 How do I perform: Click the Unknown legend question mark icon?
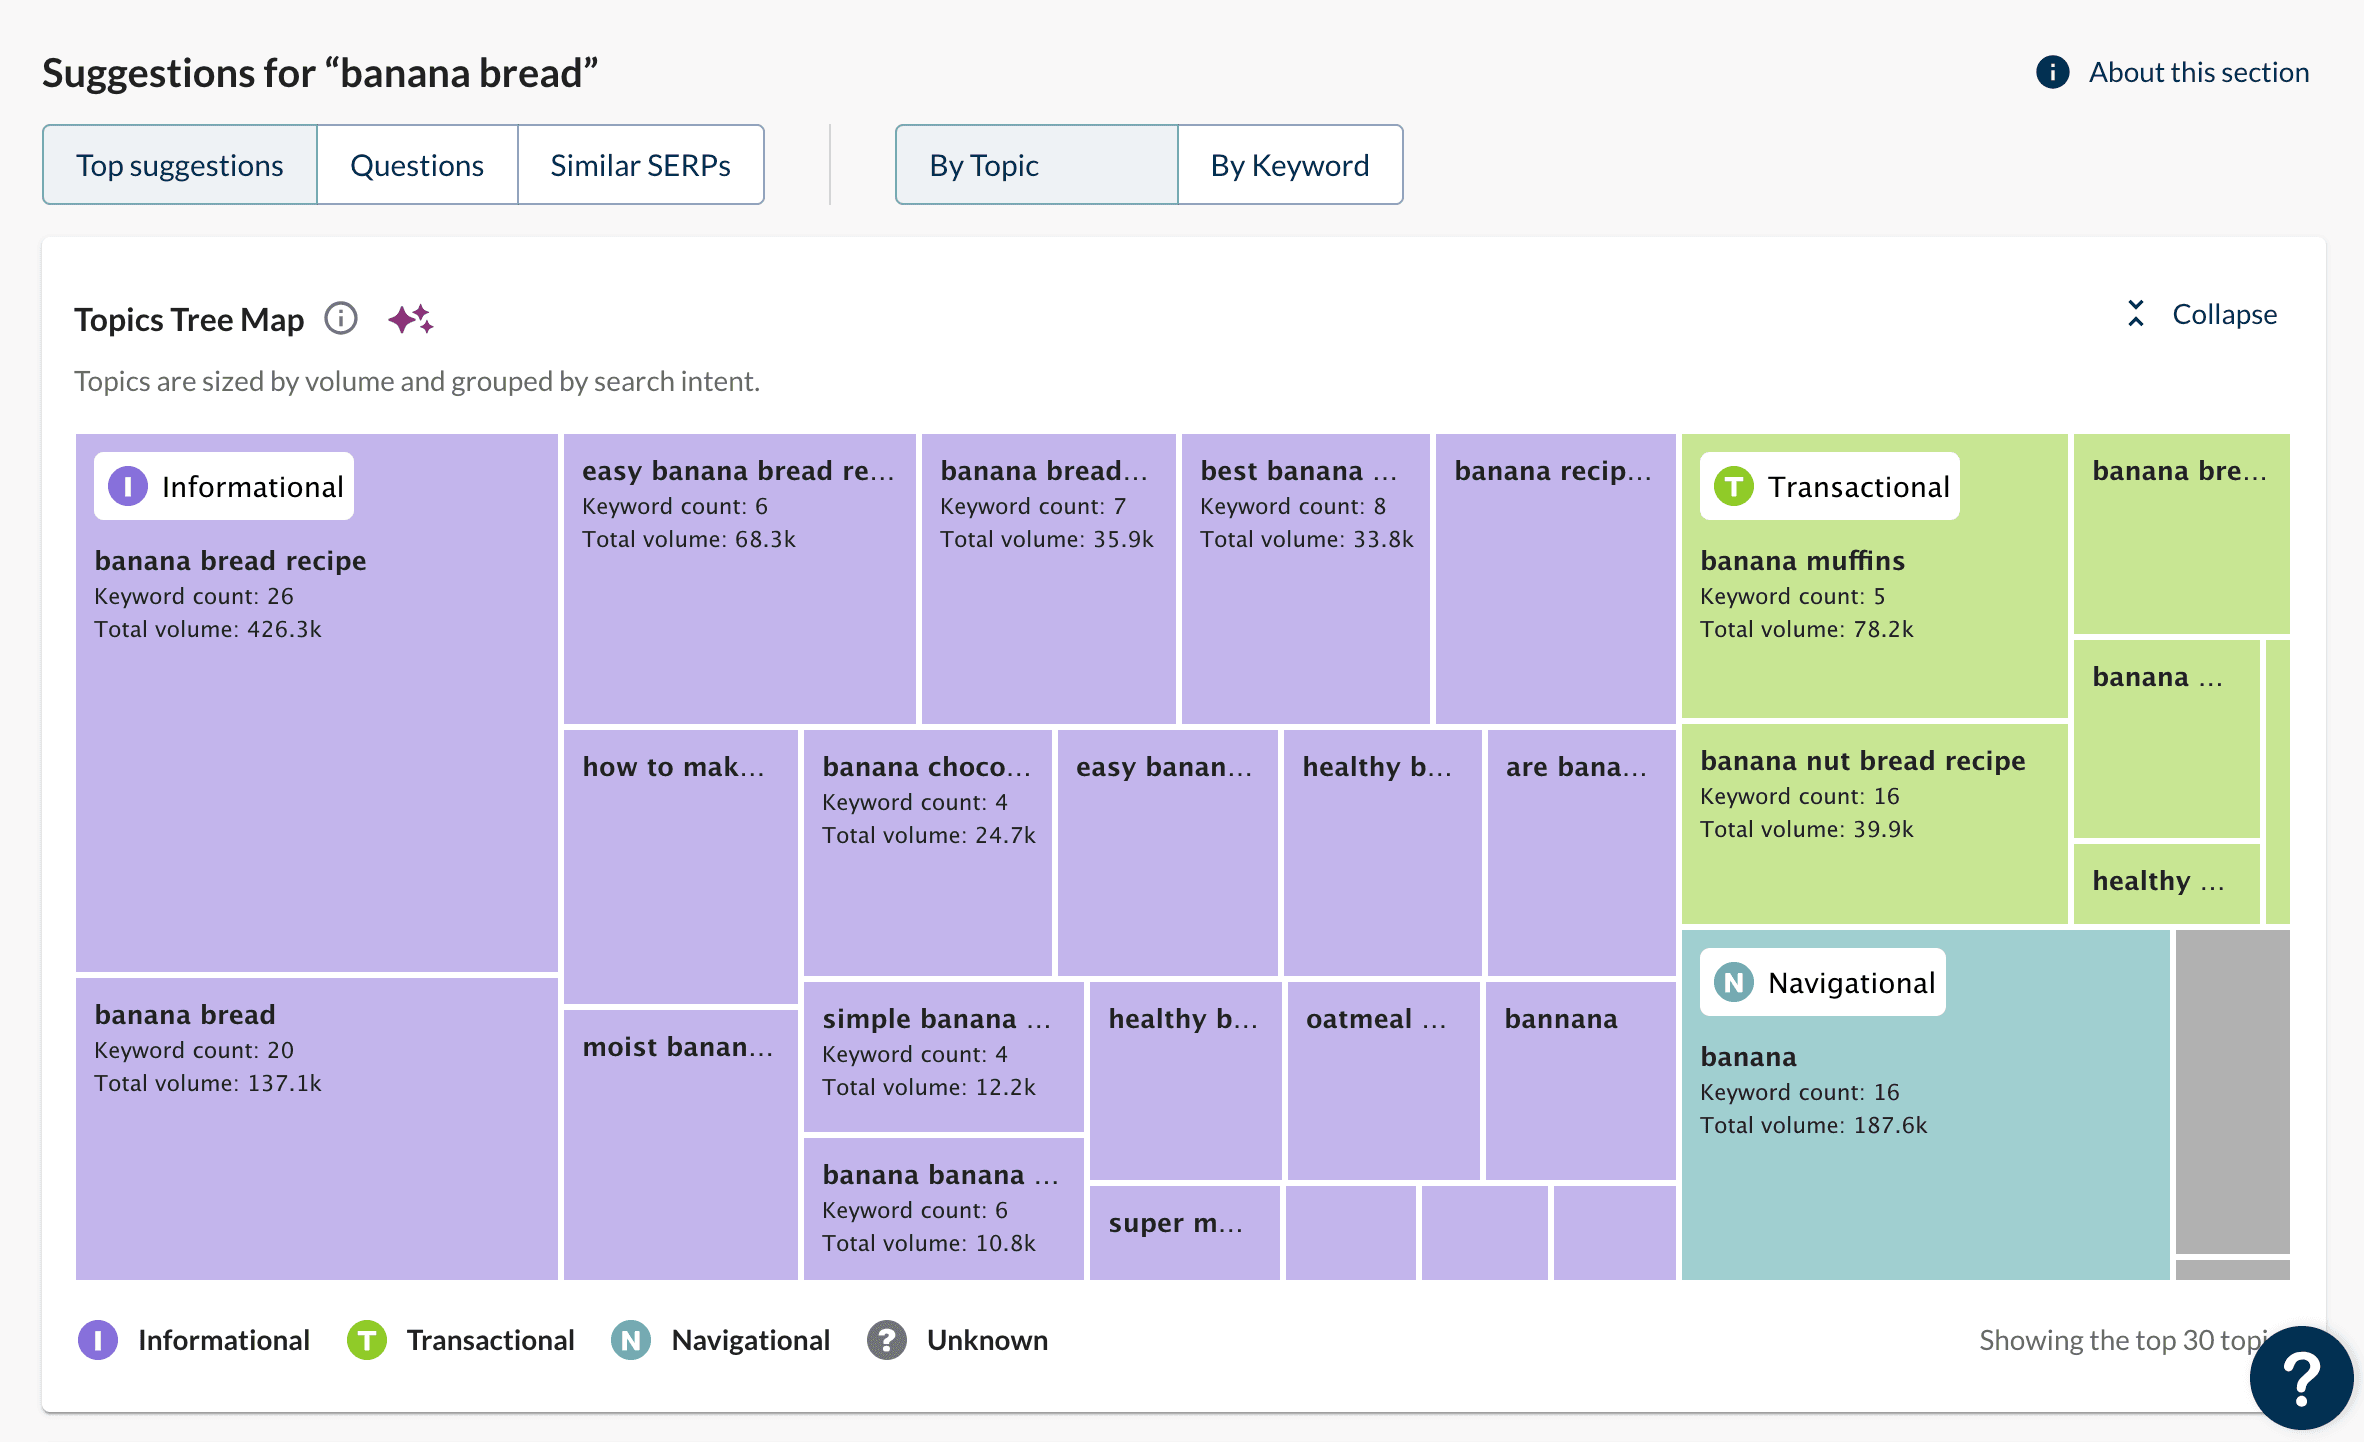(x=886, y=1340)
